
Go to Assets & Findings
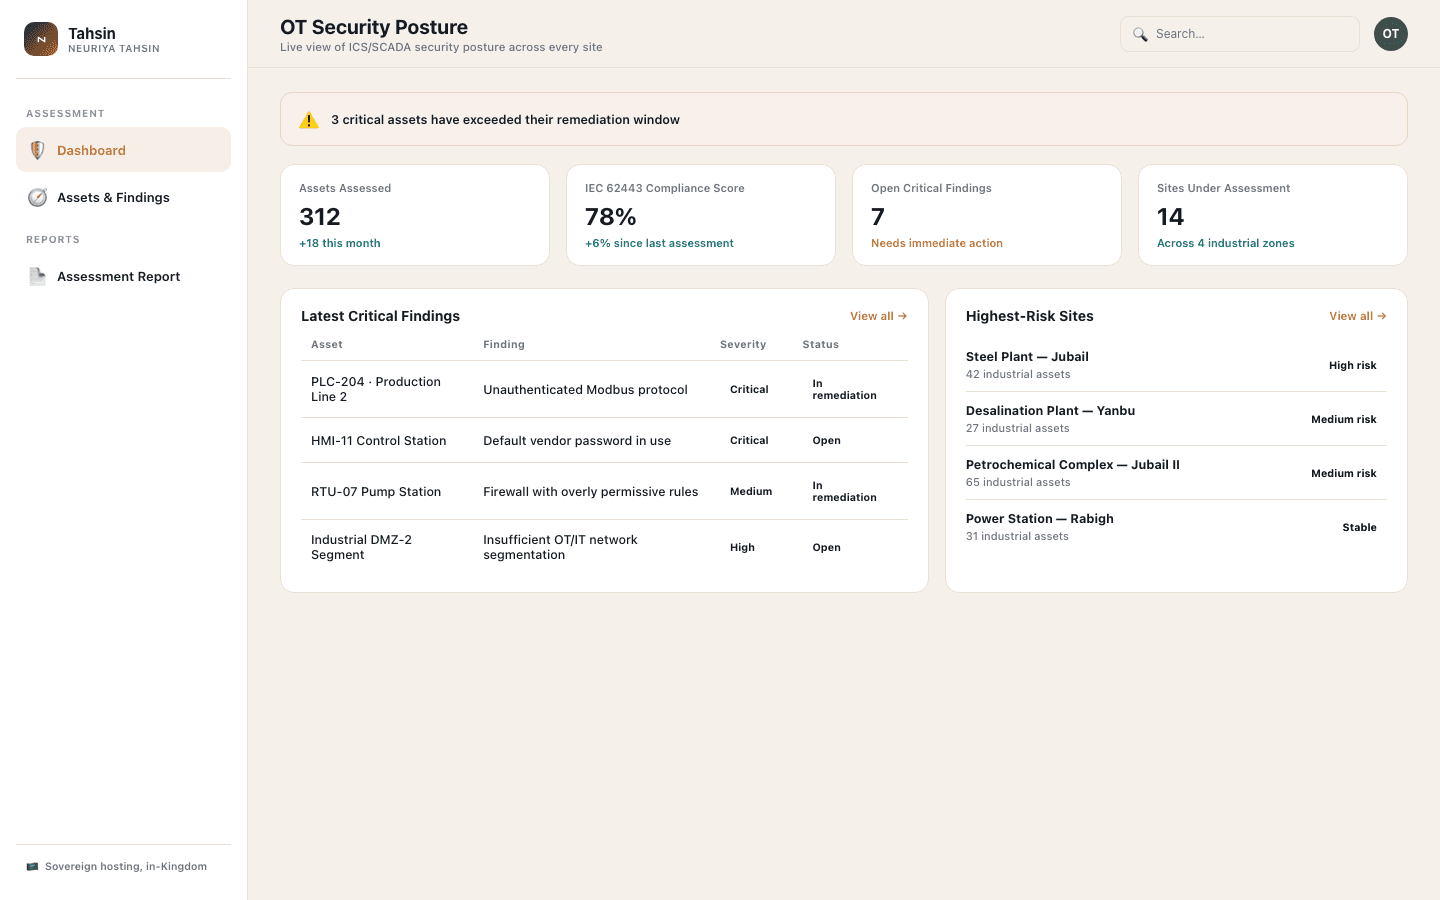click(123, 197)
